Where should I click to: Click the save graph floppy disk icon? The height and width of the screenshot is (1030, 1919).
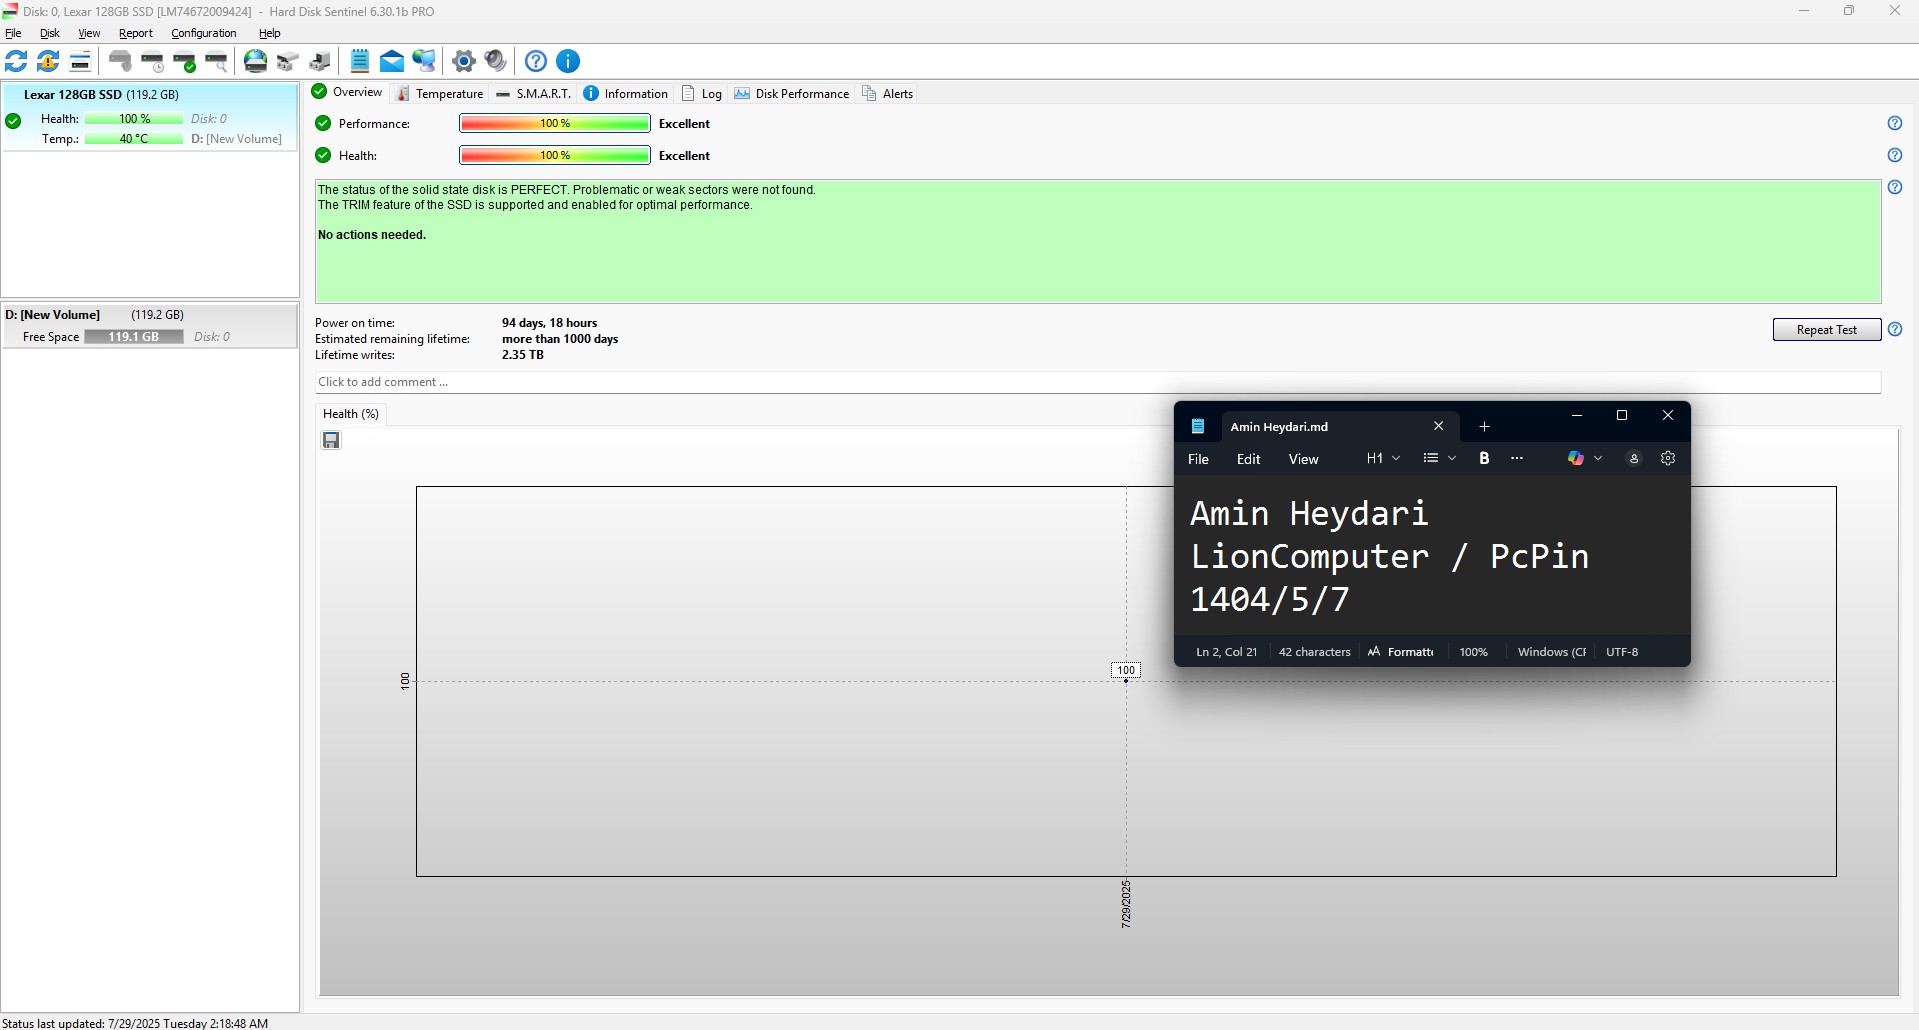(331, 440)
